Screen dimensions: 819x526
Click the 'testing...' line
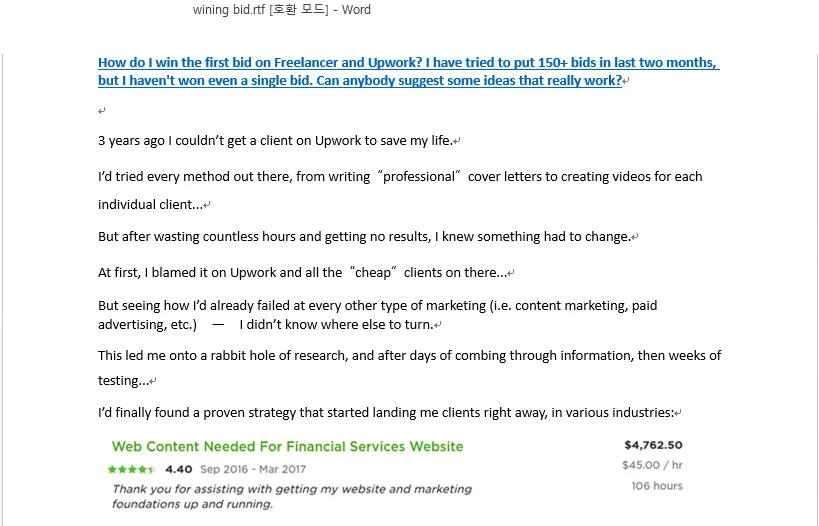tap(123, 381)
